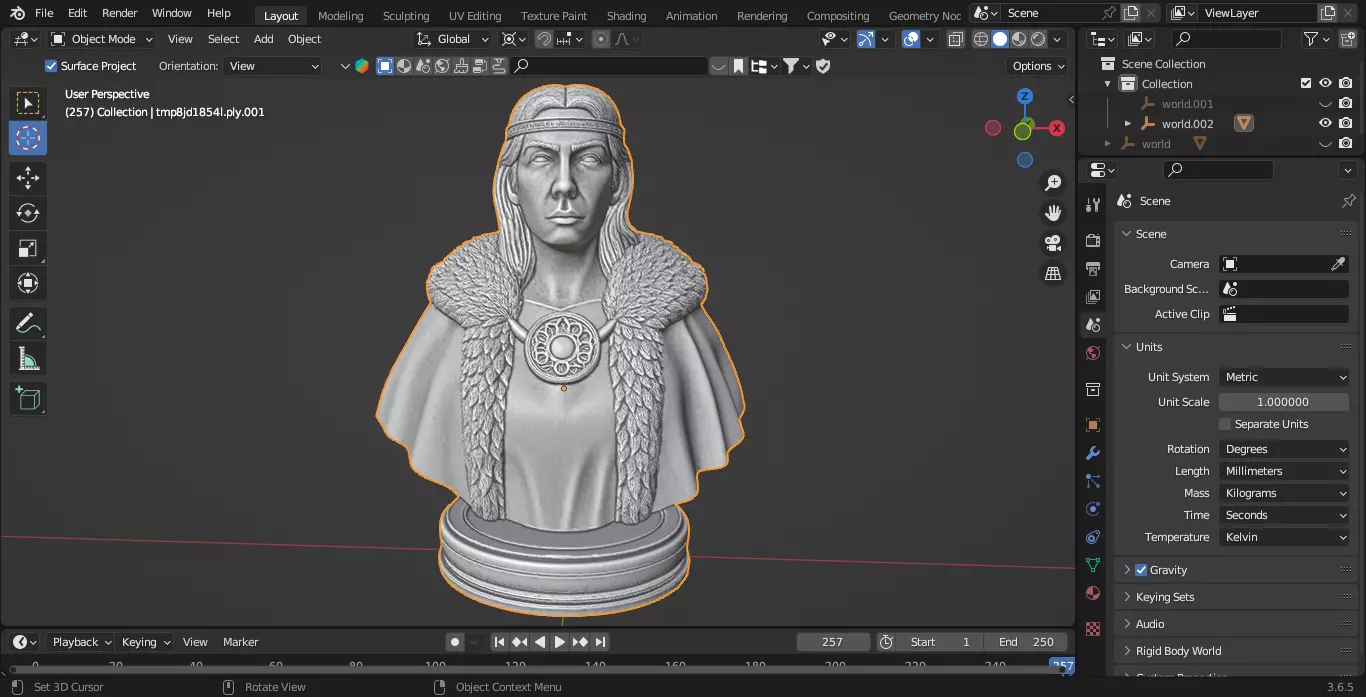1366x697 pixels.
Task: Open the Physics properties tab
Action: tap(1093, 509)
